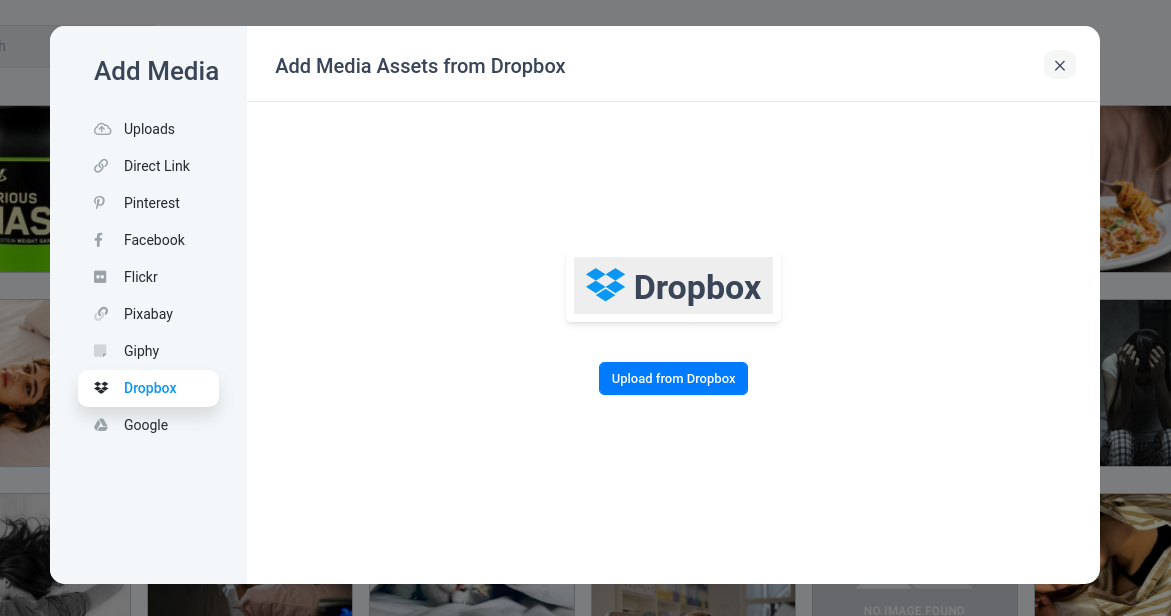Click the large Dropbox logo banner
Image resolution: width=1171 pixels, height=616 pixels.
point(674,287)
